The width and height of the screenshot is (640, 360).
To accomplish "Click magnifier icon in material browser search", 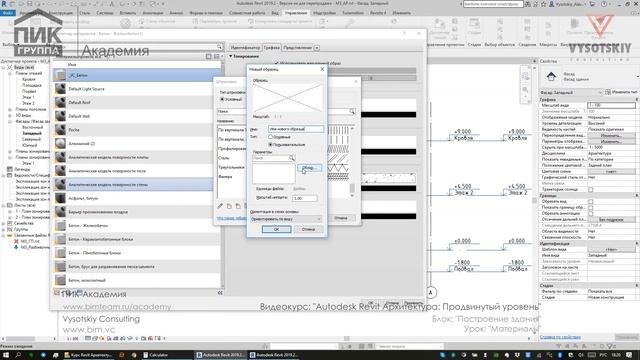I will 219,47.
